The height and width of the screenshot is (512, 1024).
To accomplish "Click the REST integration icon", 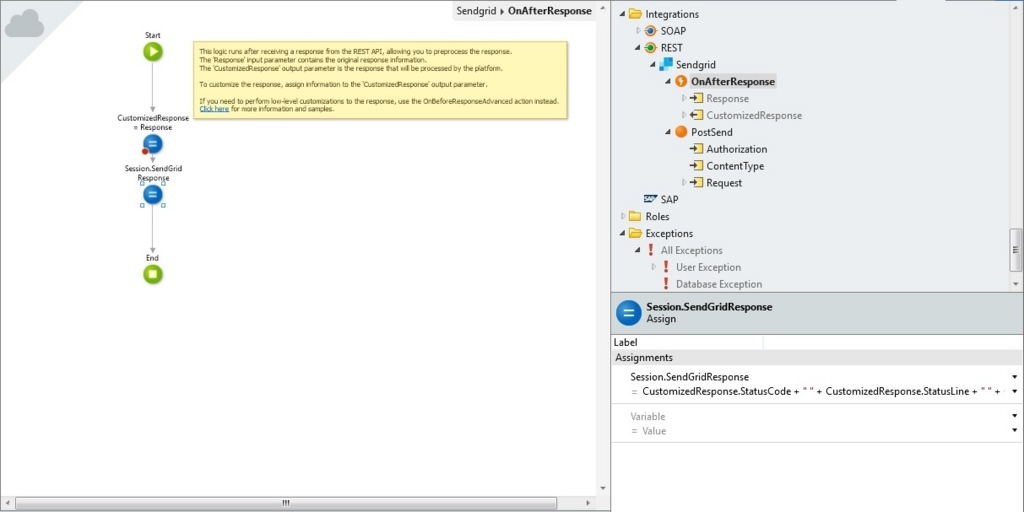I will [x=650, y=48].
